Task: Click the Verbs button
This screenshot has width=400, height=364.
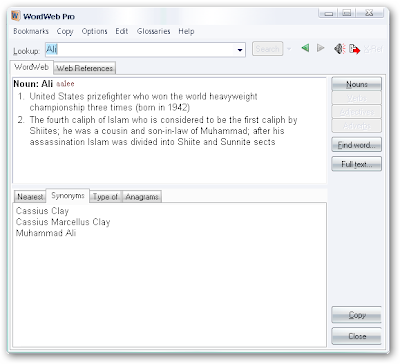Action: [356, 98]
